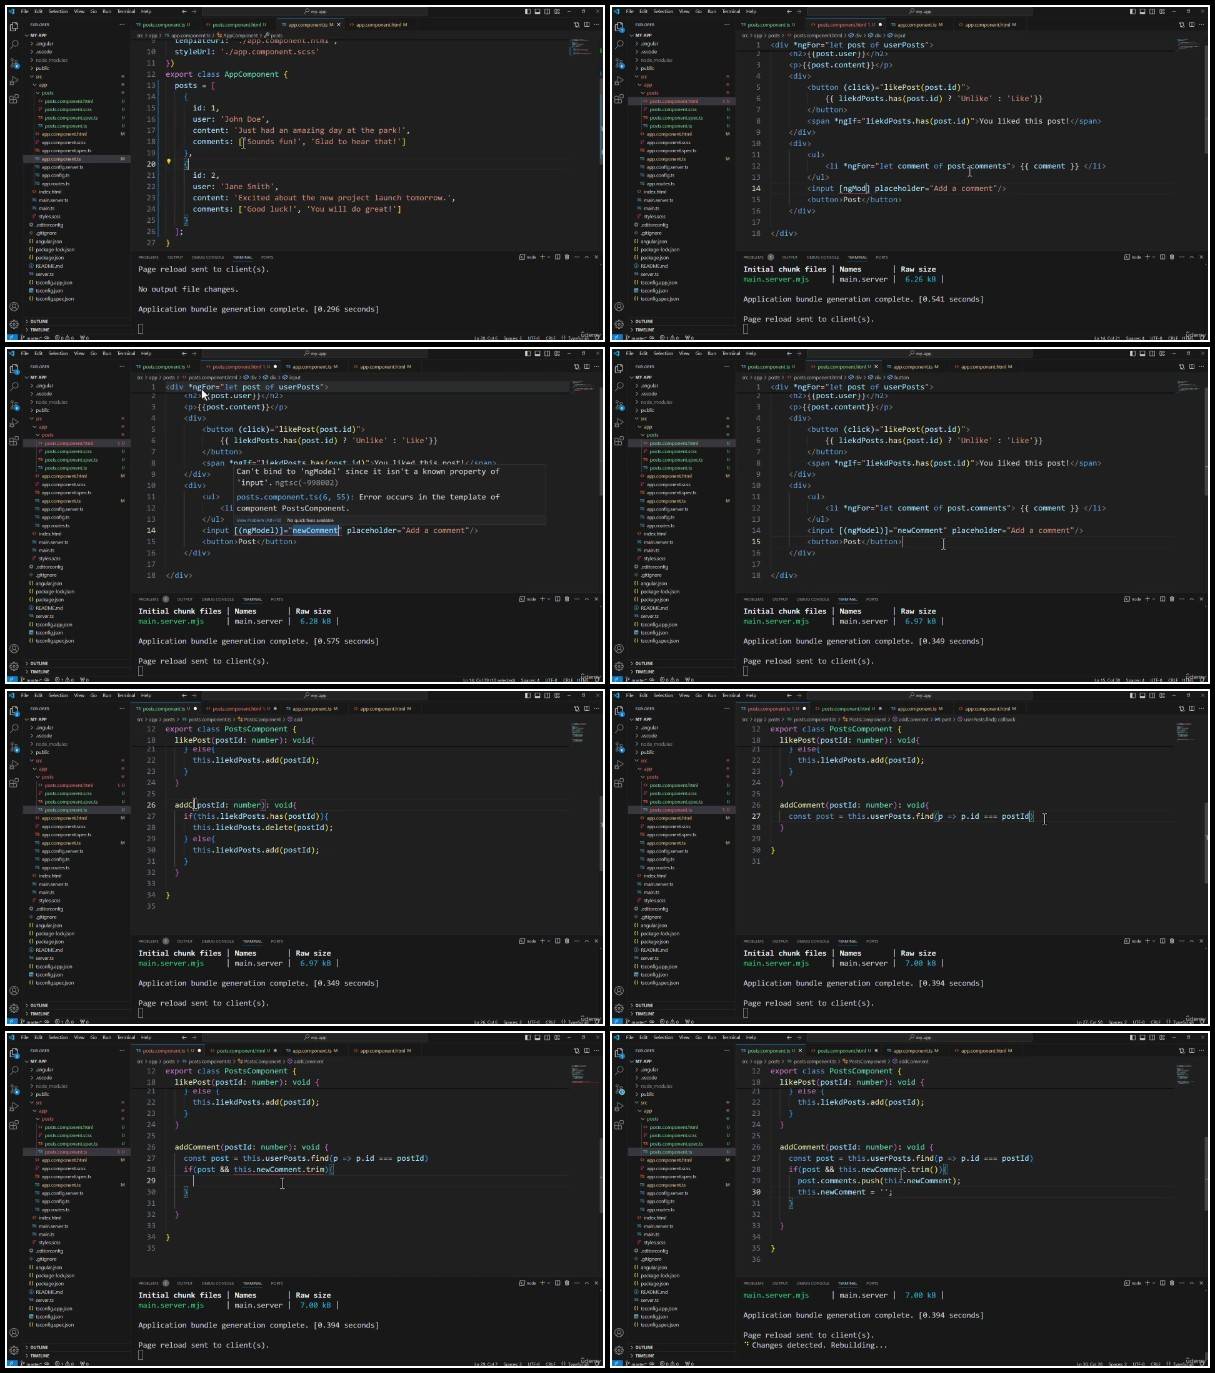
Task: Split the editor in the AppComponent code frame
Action: click(x=586, y=24)
